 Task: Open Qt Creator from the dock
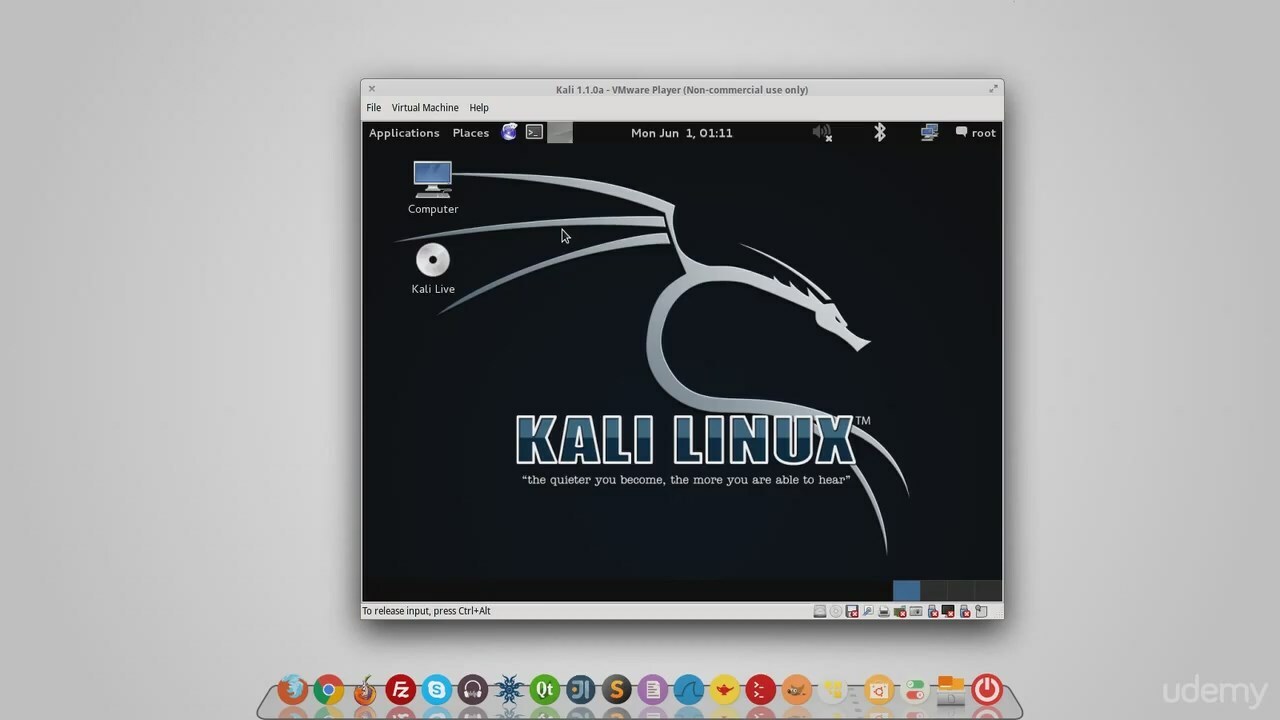[545, 689]
